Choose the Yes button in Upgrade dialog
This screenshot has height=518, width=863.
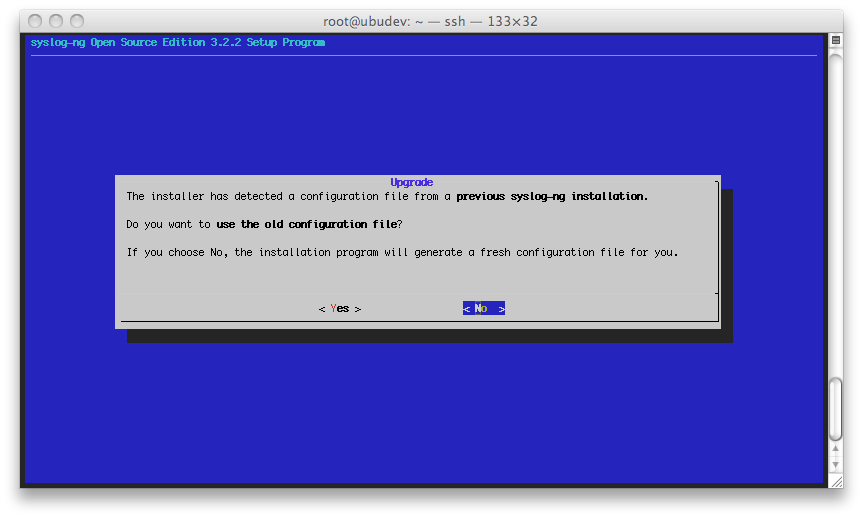(x=340, y=309)
